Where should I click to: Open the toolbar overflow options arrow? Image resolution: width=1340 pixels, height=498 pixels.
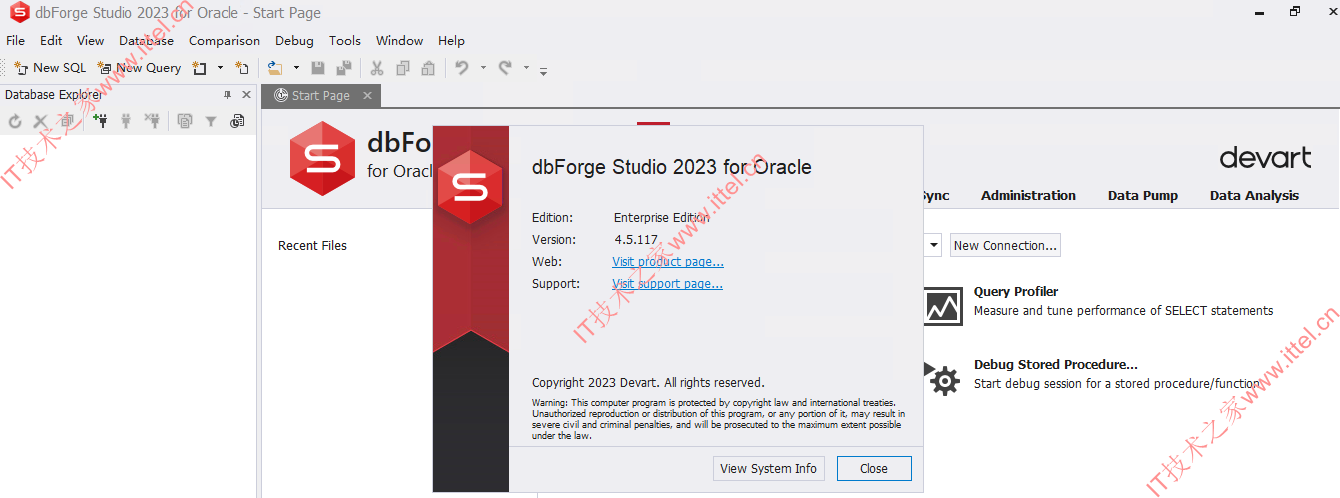point(544,70)
